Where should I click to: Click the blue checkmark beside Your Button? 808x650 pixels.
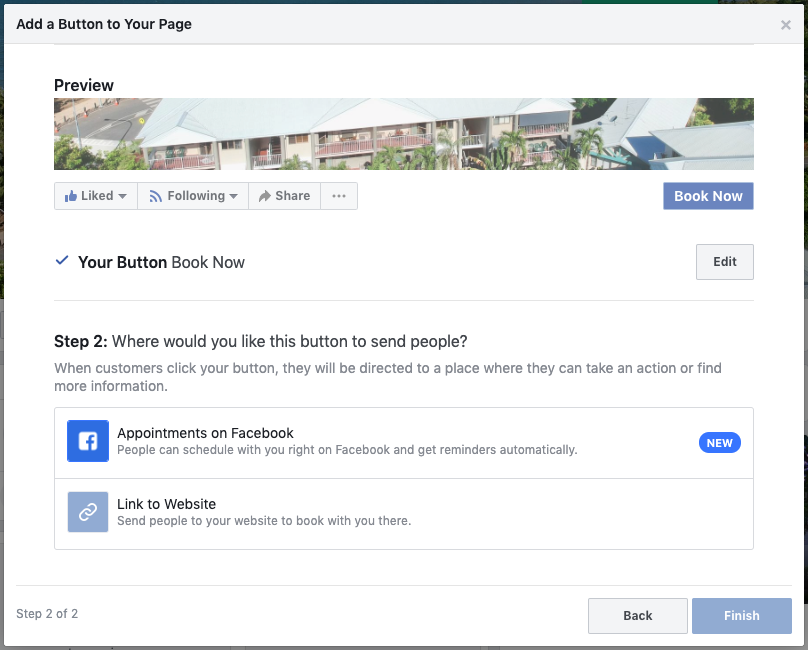pyautogui.click(x=62, y=260)
